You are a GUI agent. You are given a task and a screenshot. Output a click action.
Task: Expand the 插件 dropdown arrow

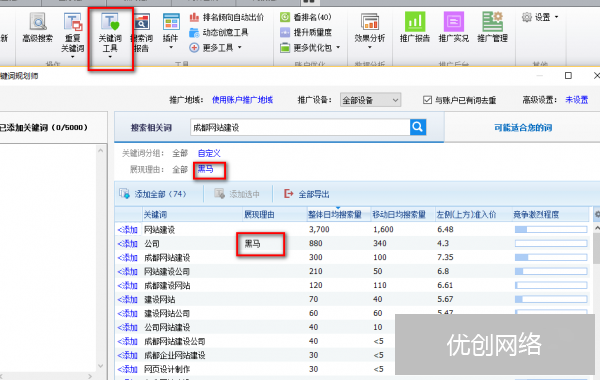(171, 47)
